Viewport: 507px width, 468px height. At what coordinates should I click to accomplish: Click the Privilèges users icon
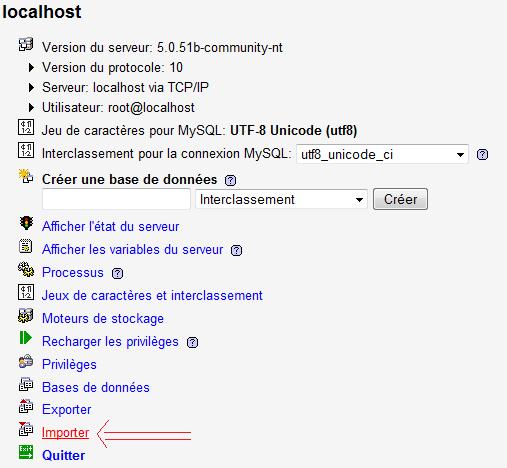(x=26, y=361)
